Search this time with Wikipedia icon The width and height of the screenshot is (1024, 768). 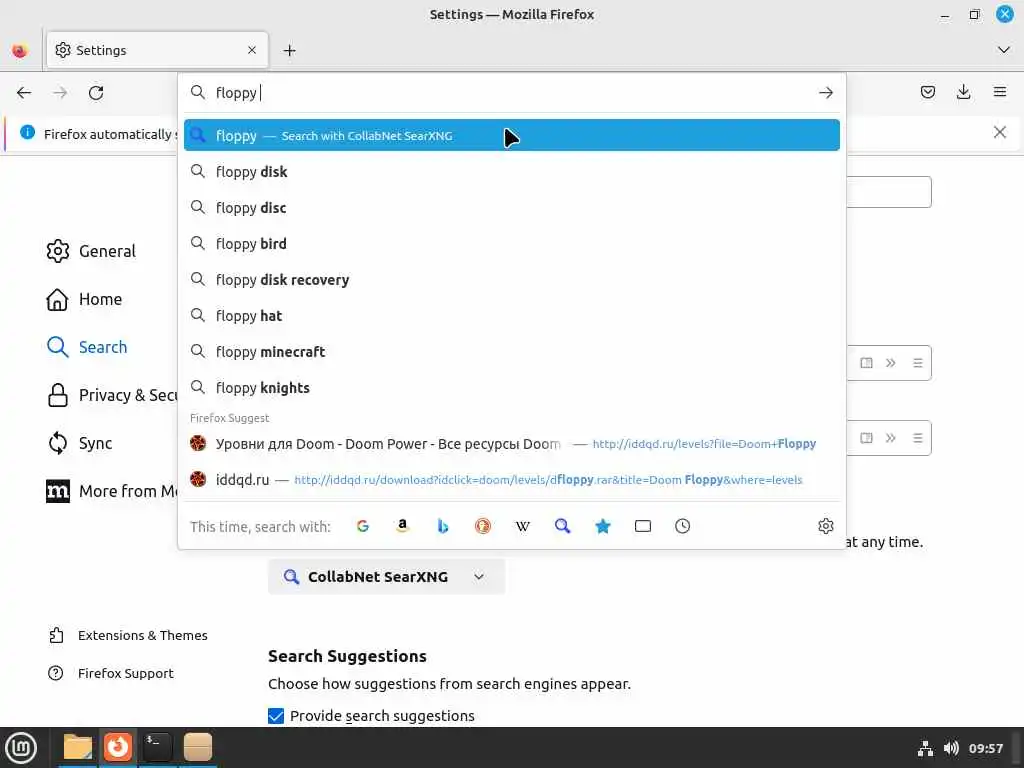tap(522, 526)
